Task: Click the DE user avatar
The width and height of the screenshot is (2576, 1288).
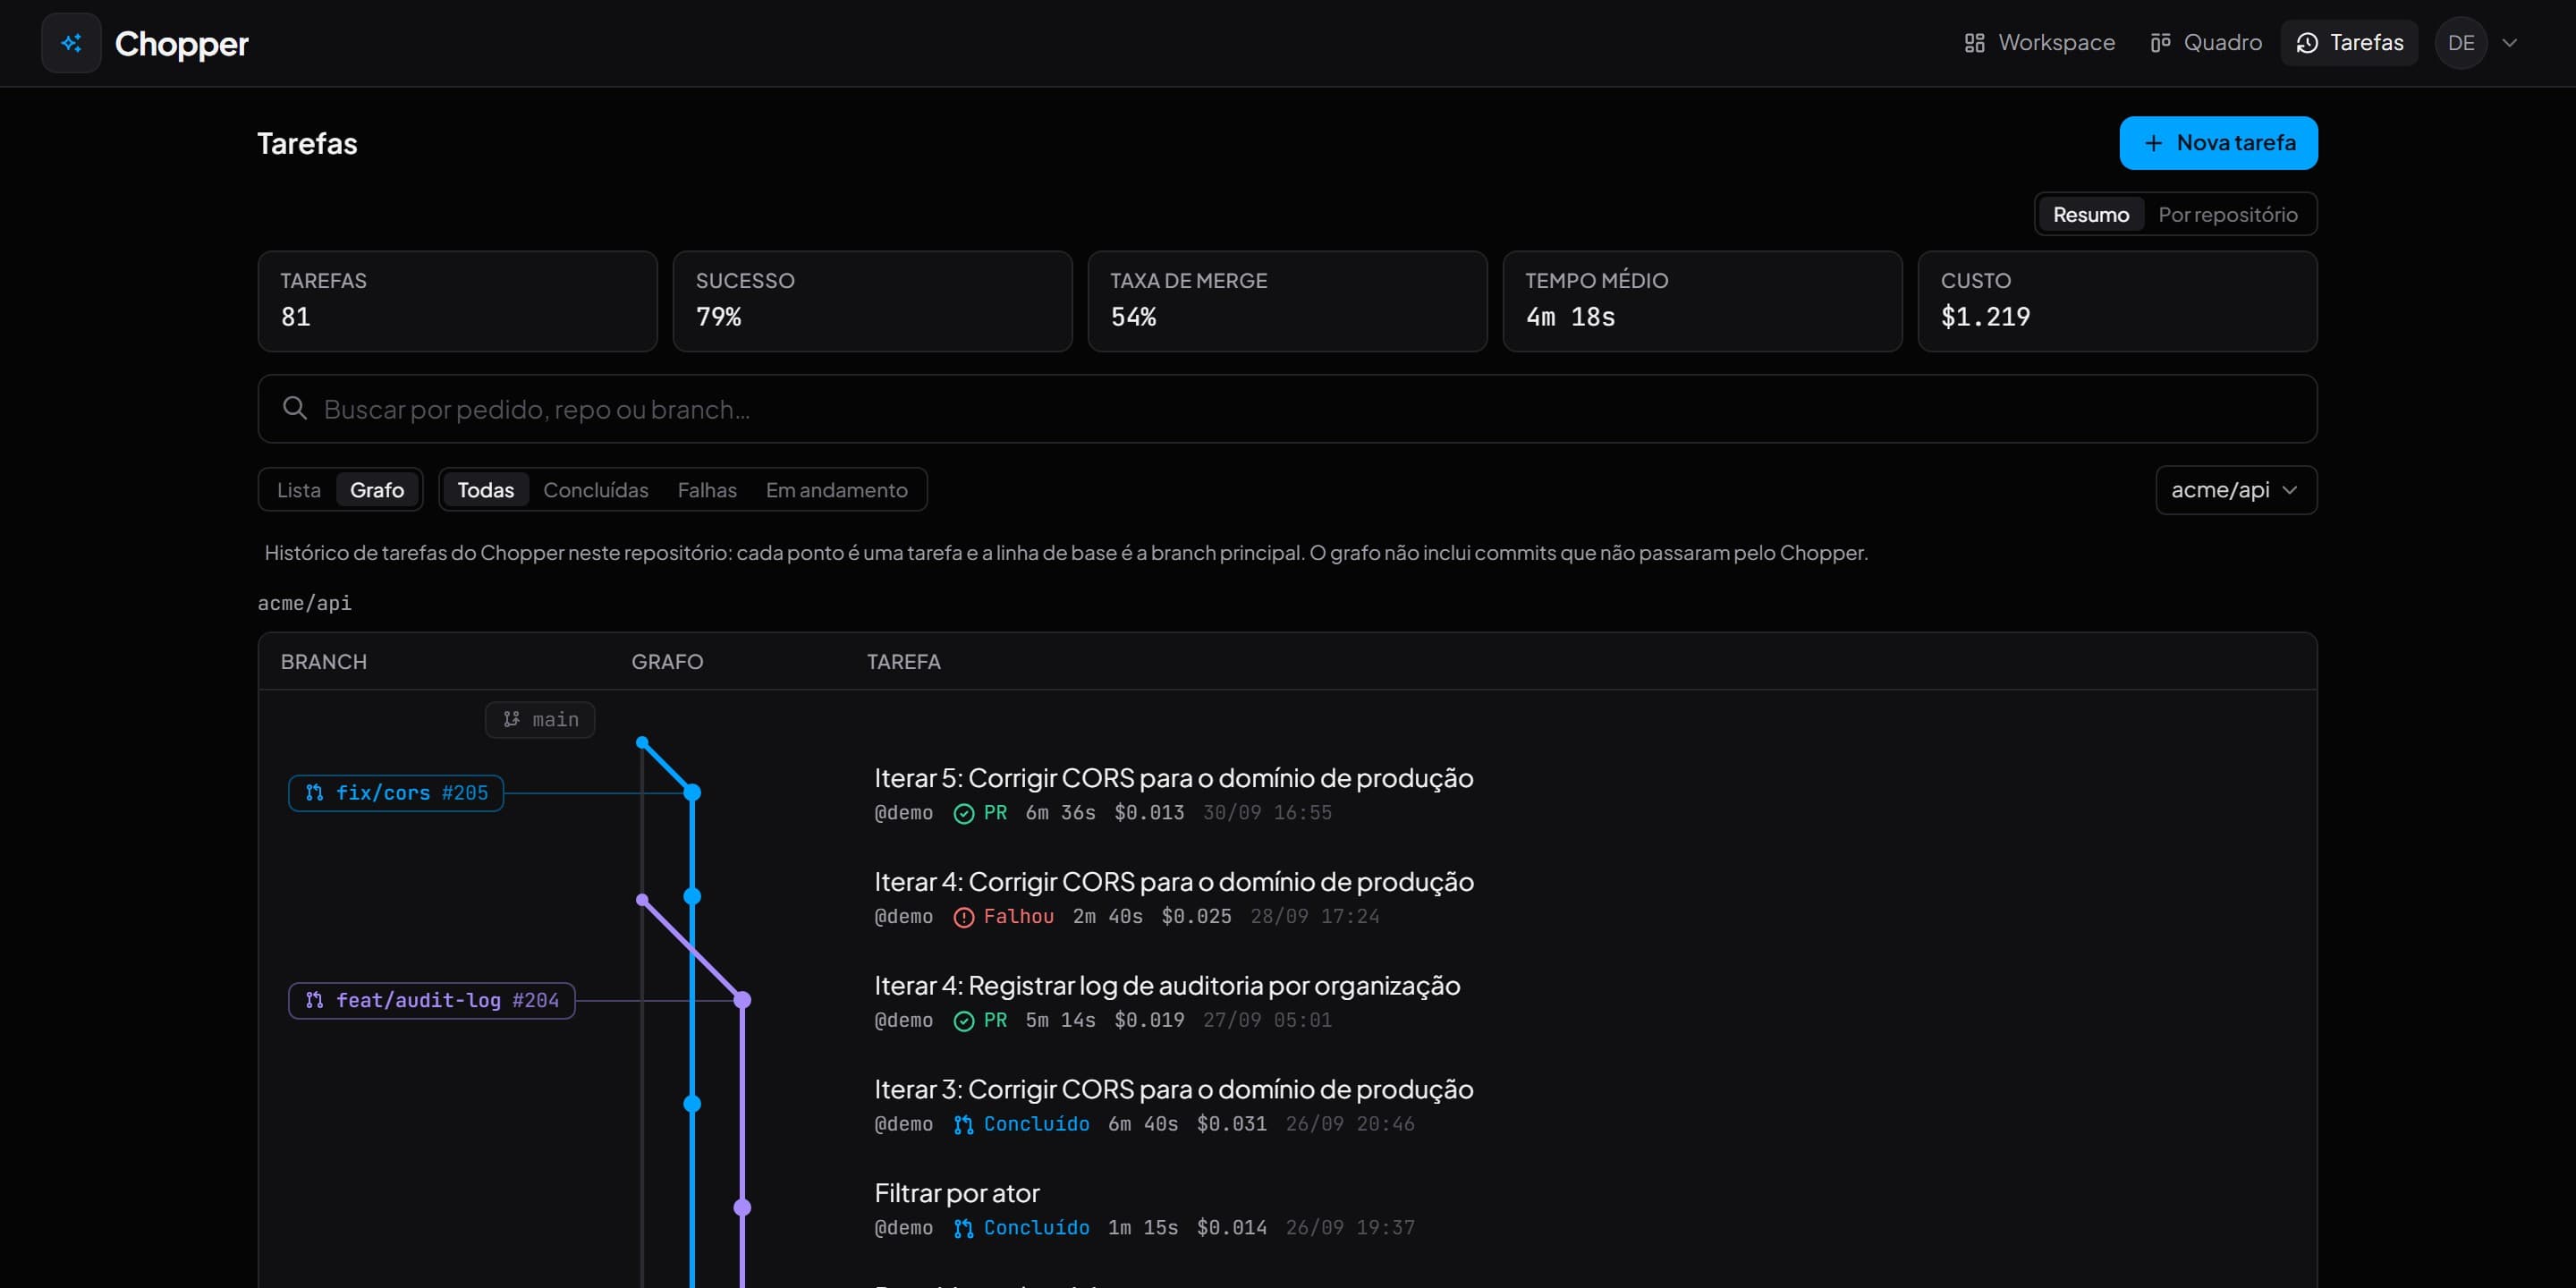Action: coord(2461,43)
